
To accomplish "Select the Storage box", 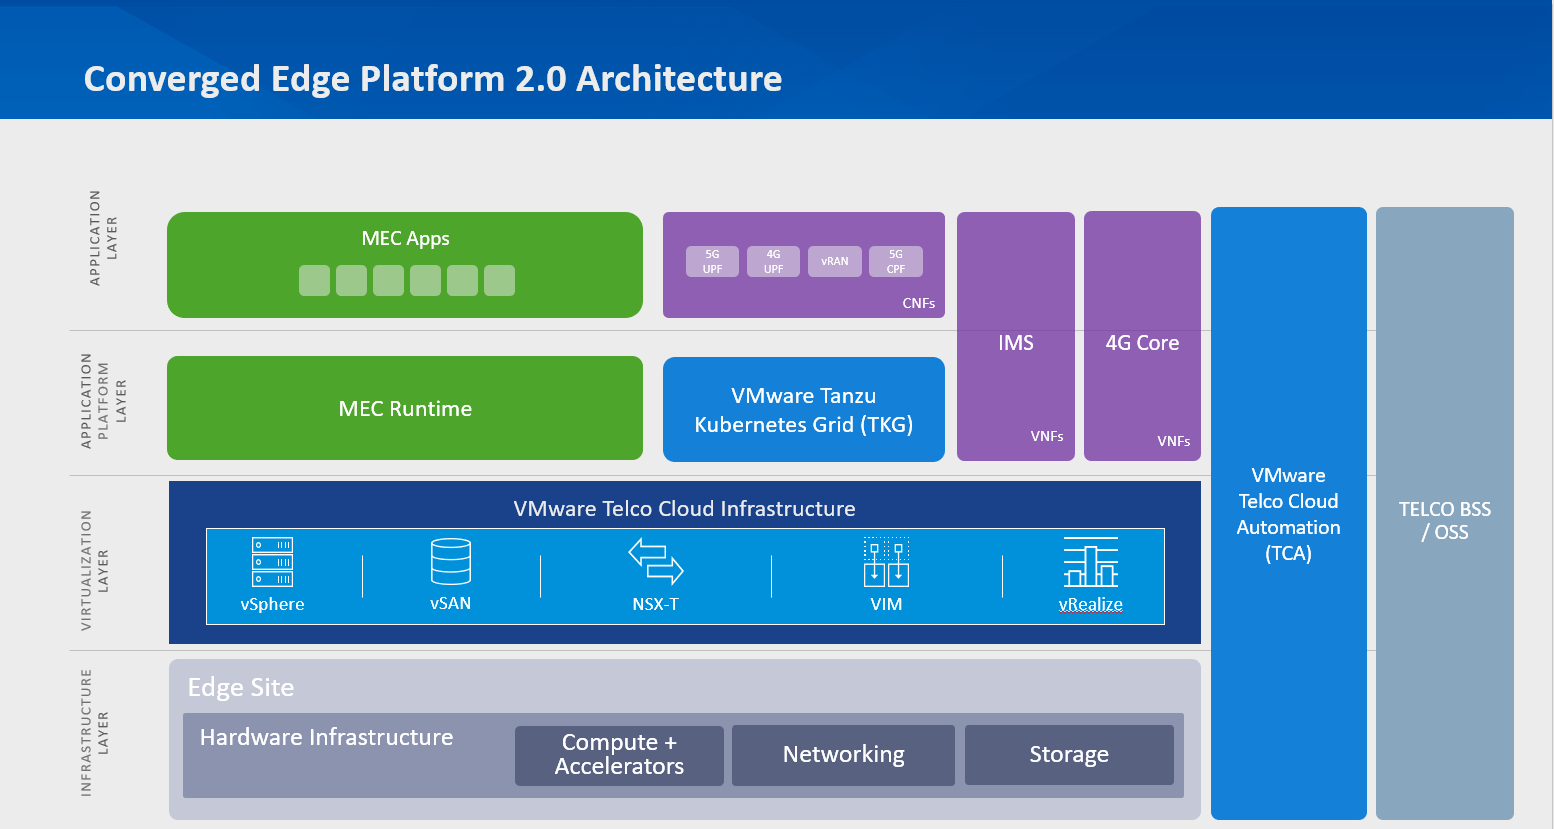I will tap(1069, 755).
